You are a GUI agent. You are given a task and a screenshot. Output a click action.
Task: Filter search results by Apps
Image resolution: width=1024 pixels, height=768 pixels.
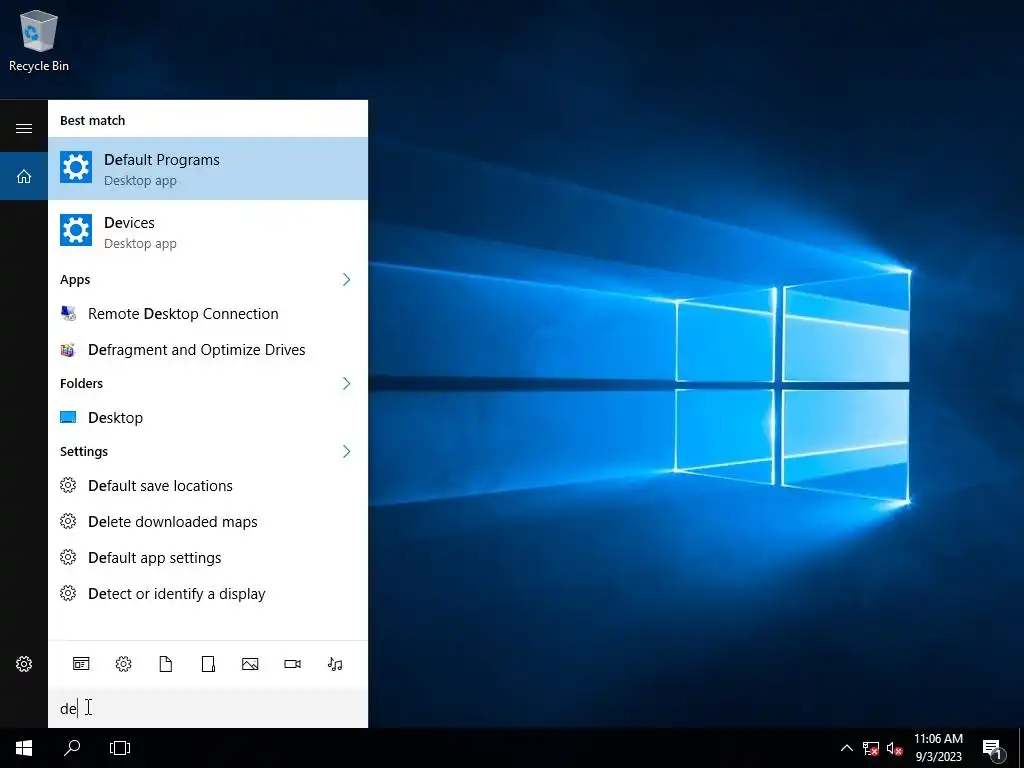tap(81, 664)
